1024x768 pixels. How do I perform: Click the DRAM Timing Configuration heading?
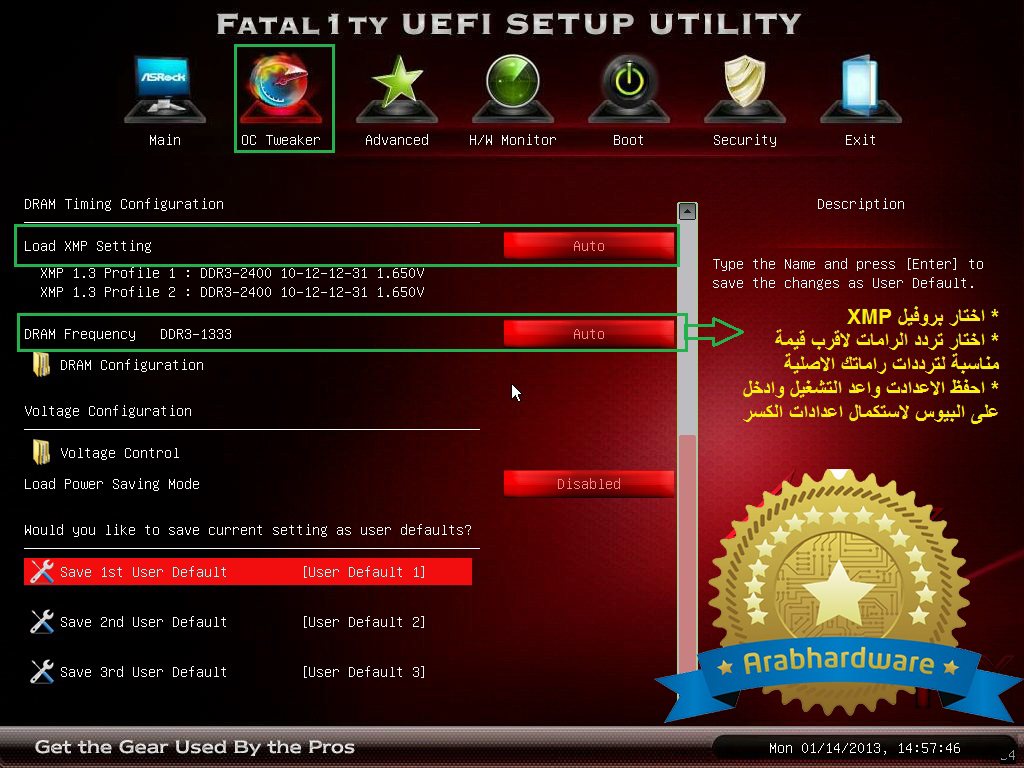[124, 204]
